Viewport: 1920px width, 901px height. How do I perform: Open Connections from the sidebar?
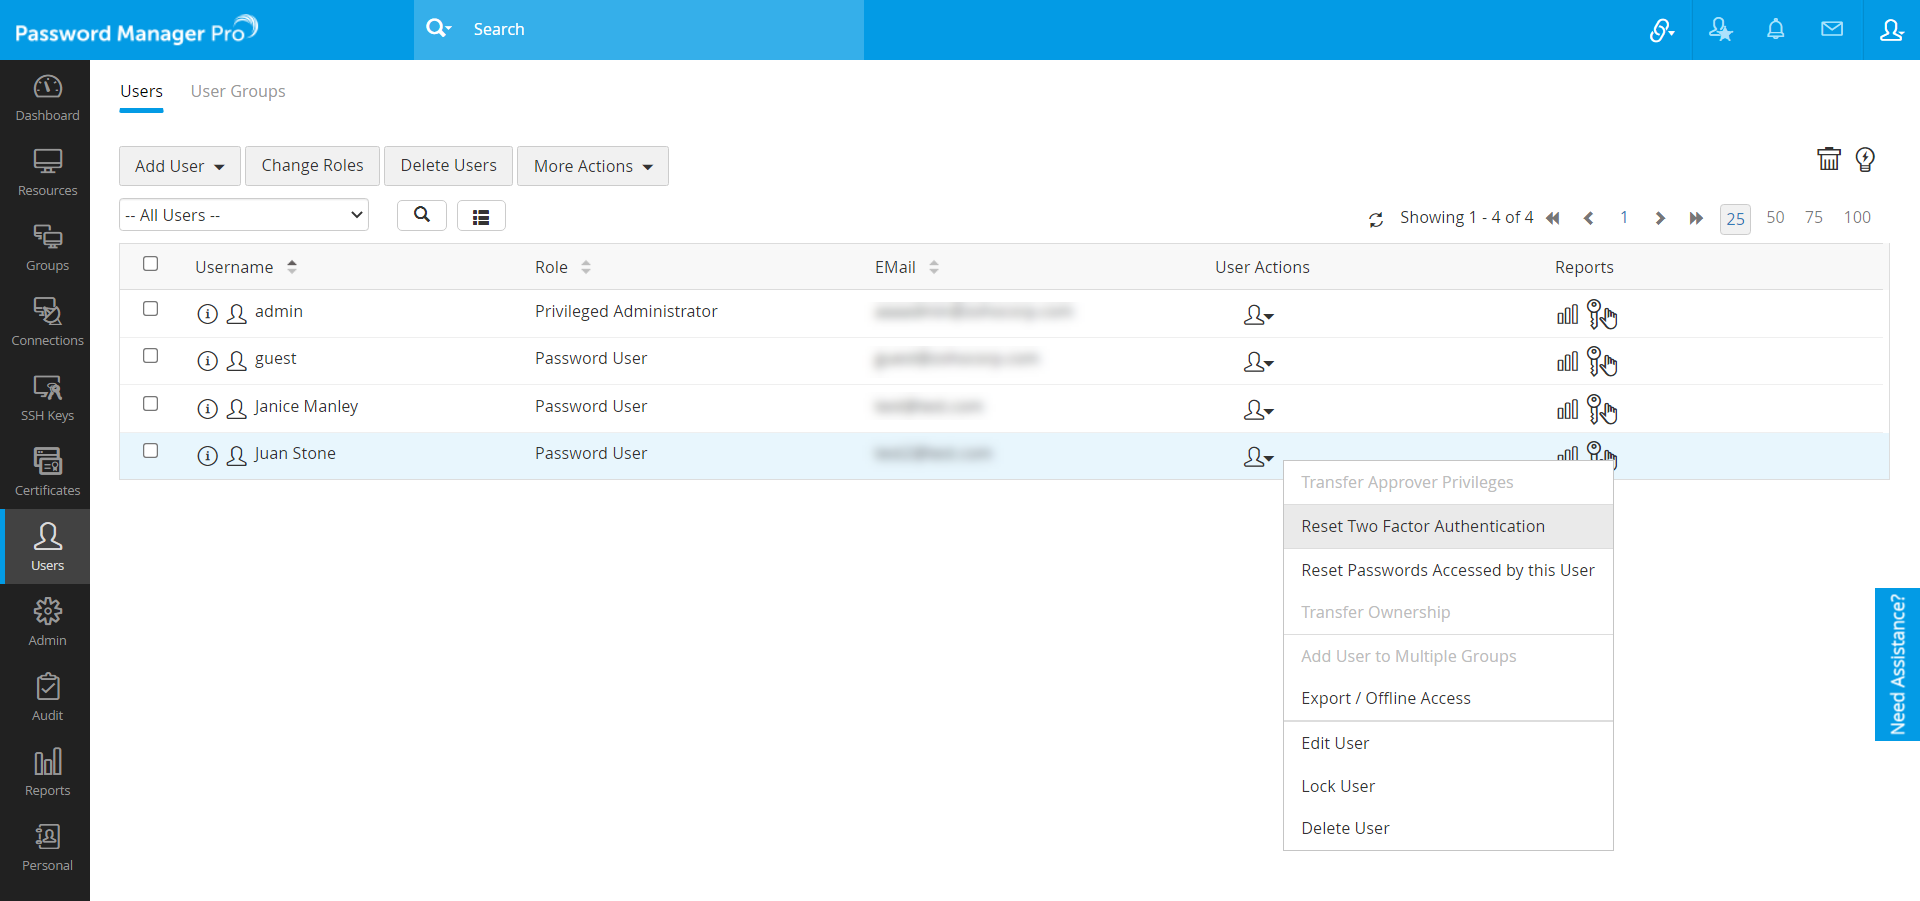pos(47,323)
